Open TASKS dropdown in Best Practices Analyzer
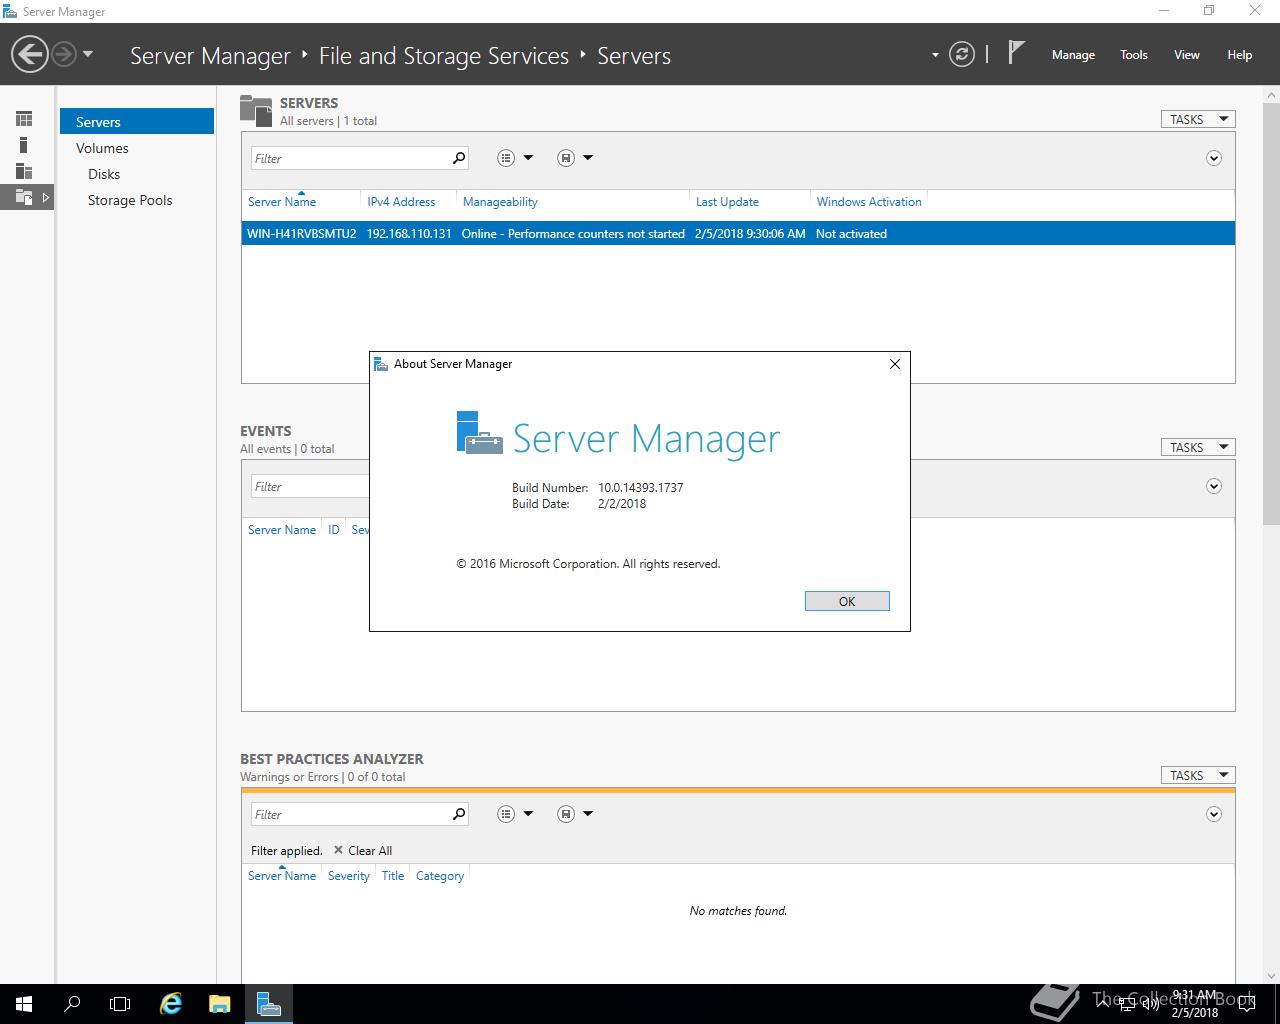Viewport: 1280px width, 1024px height. pyautogui.click(x=1198, y=775)
